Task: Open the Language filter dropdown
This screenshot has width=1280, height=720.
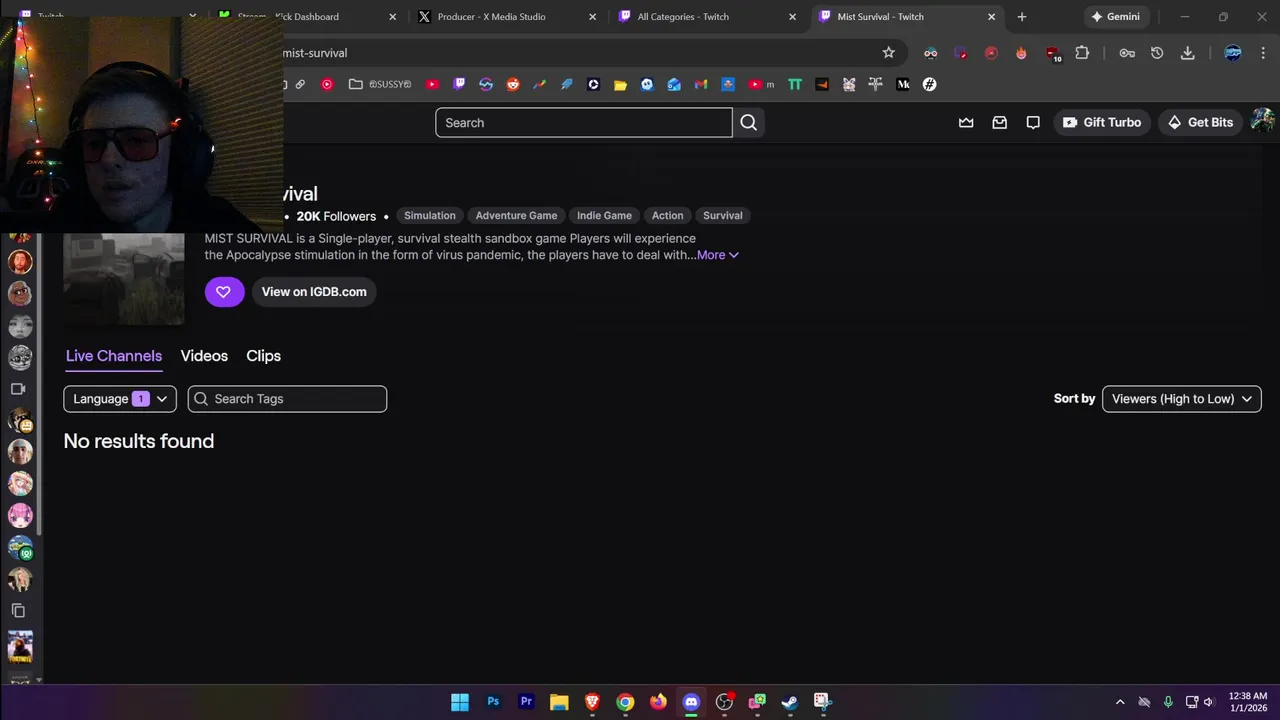Action: coord(120,399)
